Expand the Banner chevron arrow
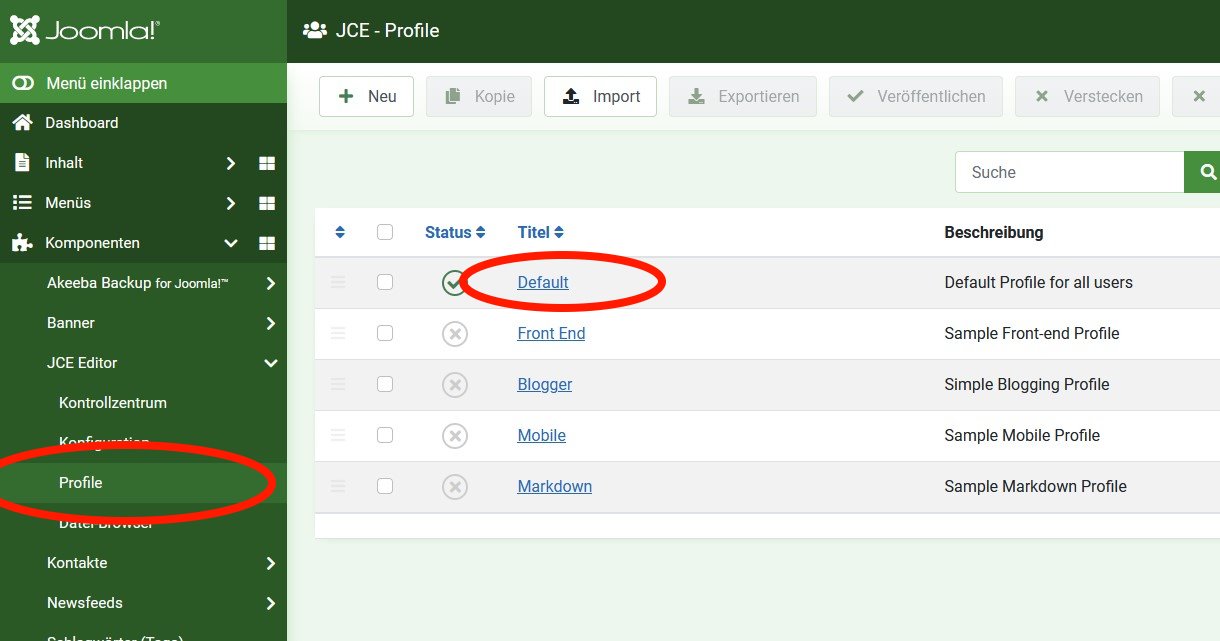Image resolution: width=1220 pixels, height=641 pixels. [x=270, y=323]
